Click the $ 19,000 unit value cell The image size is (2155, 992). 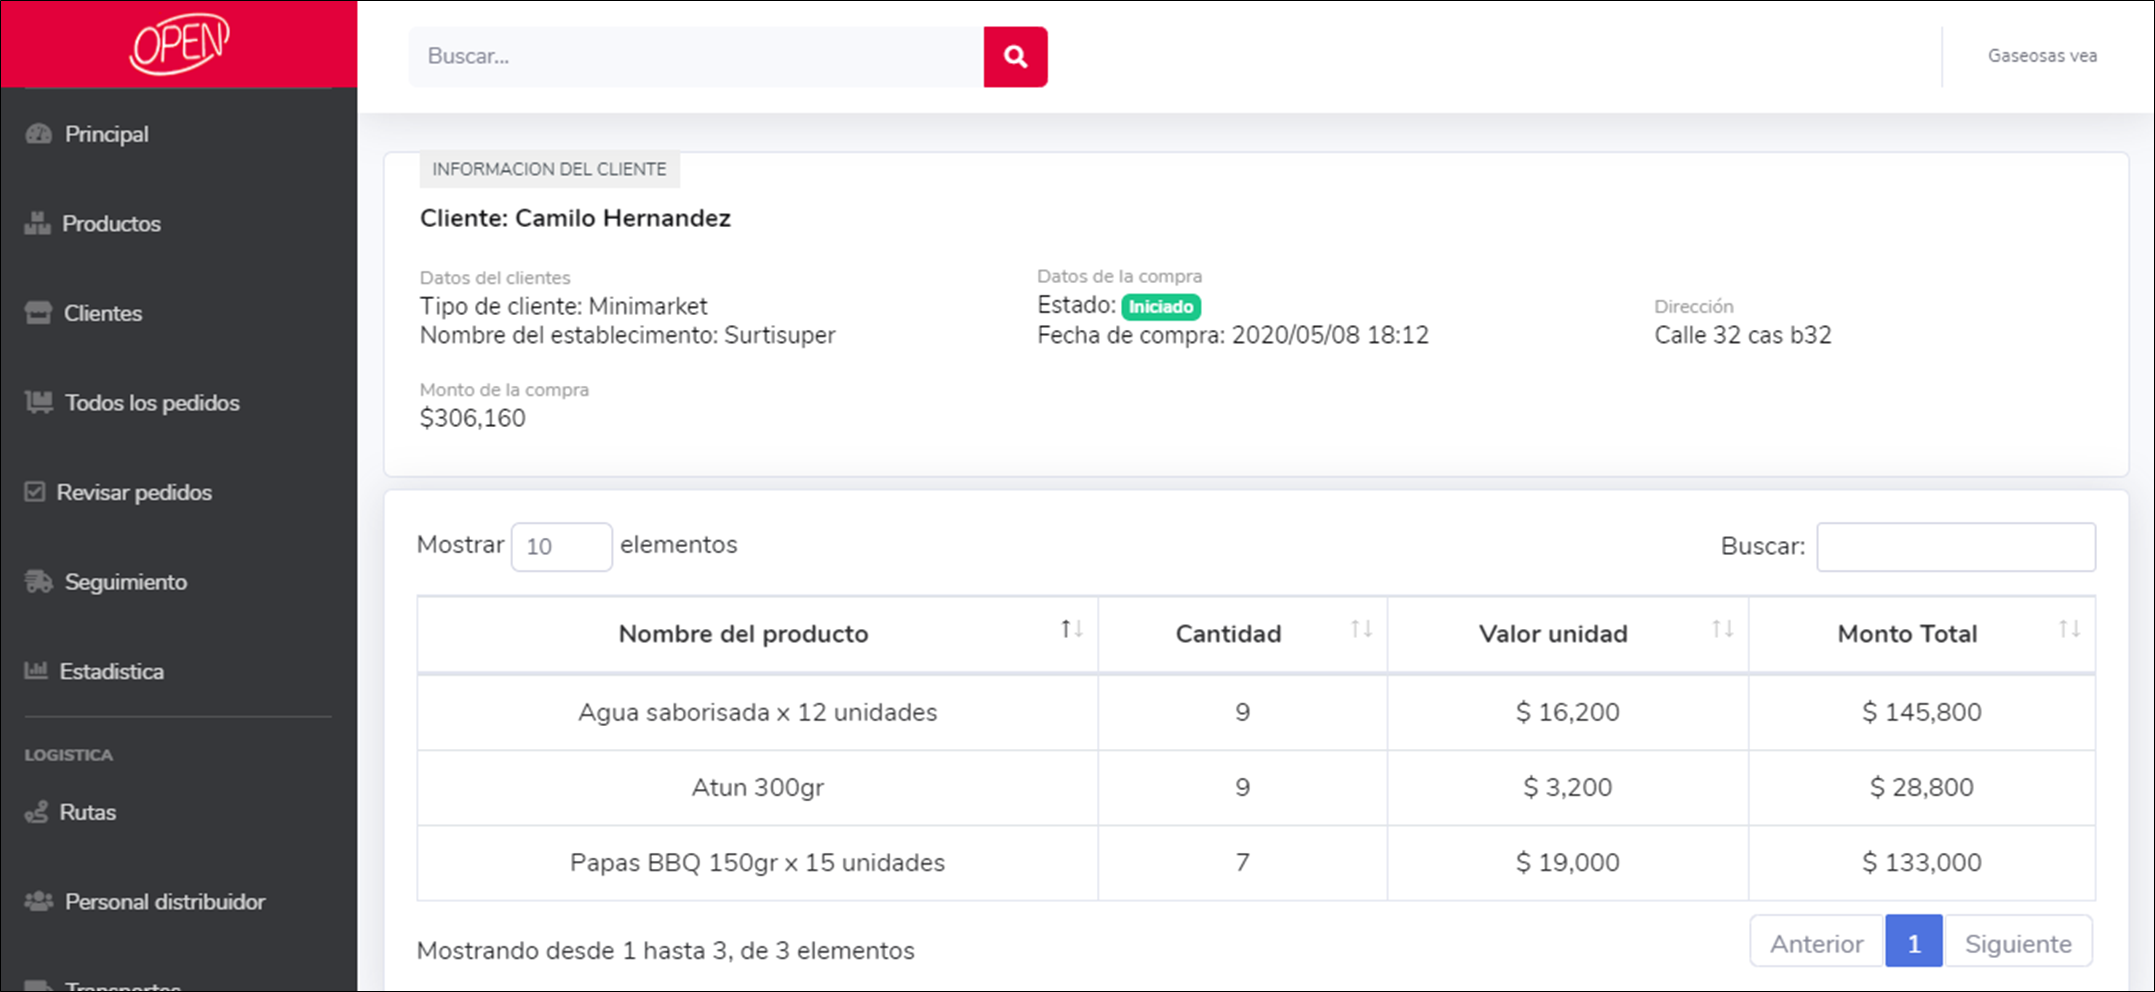1568,862
